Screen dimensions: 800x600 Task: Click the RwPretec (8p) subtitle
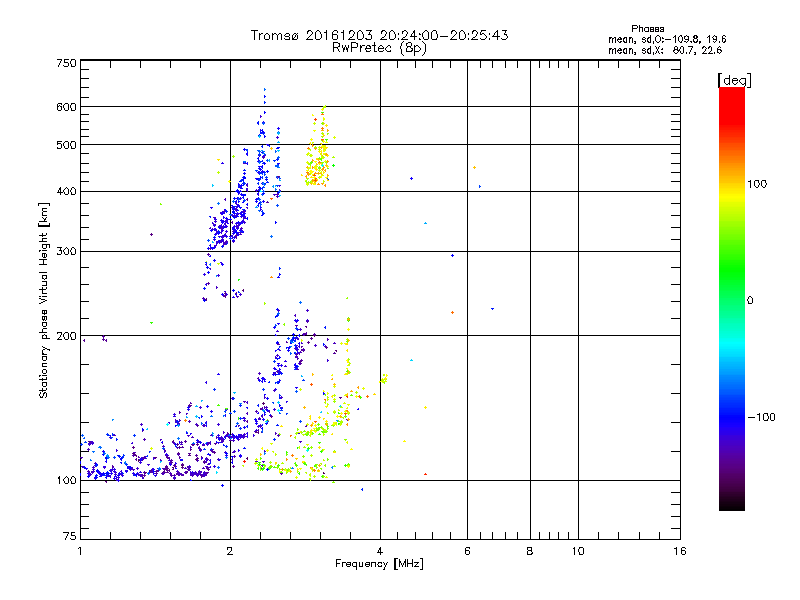coord(379,48)
